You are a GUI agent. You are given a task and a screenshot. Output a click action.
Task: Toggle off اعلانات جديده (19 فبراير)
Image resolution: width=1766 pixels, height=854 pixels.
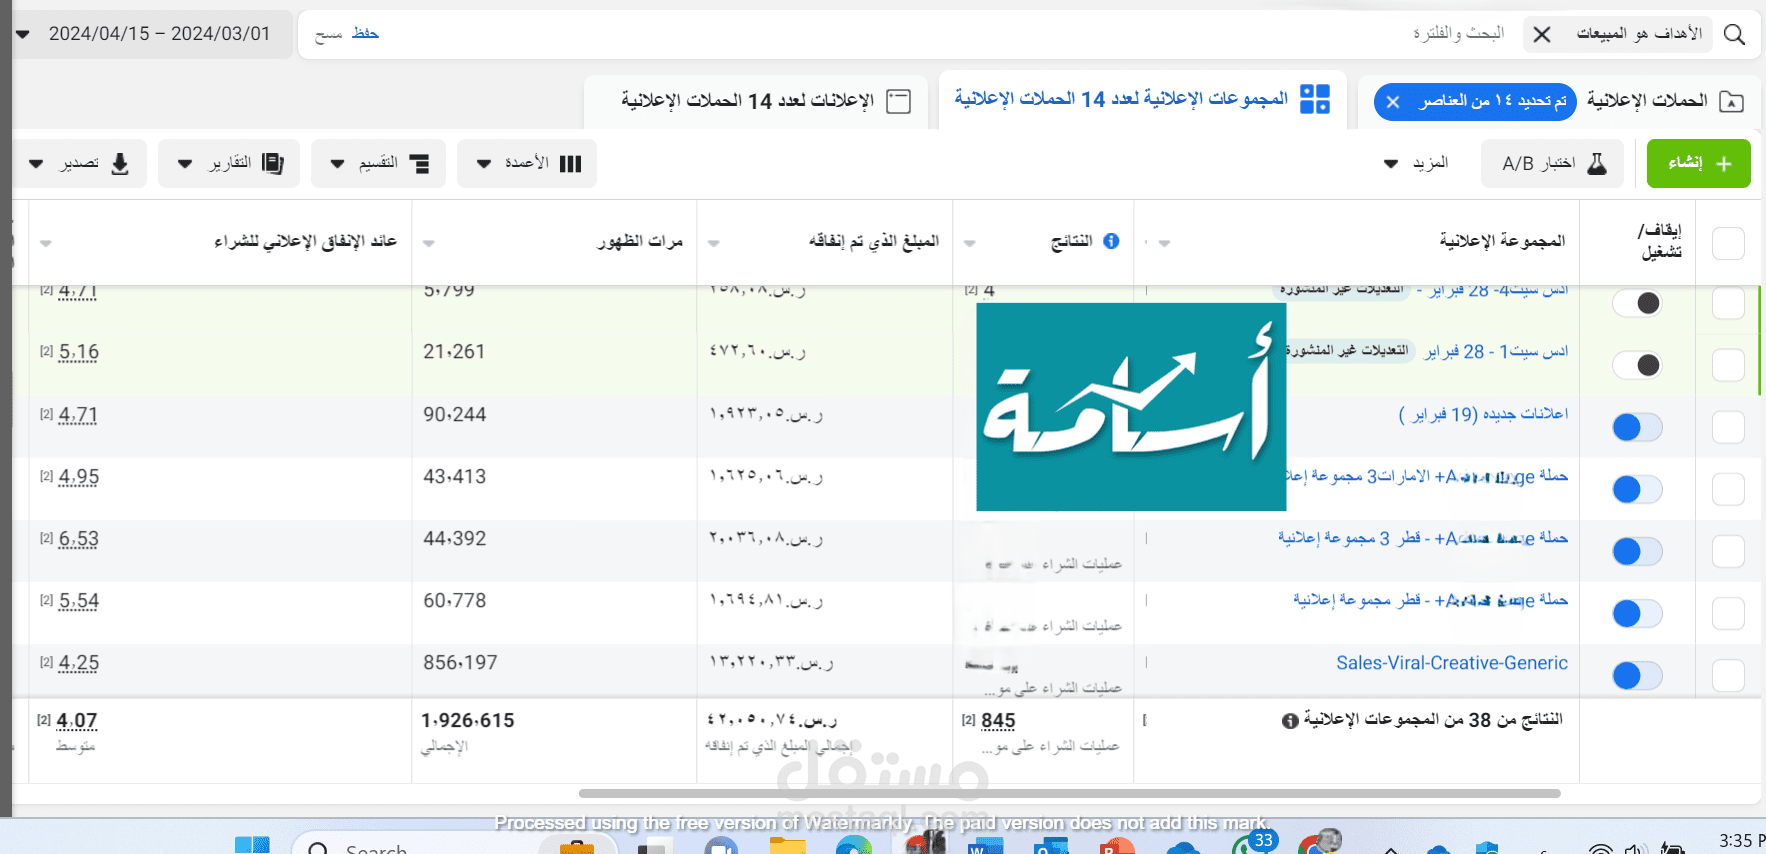tap(1638, 427)
